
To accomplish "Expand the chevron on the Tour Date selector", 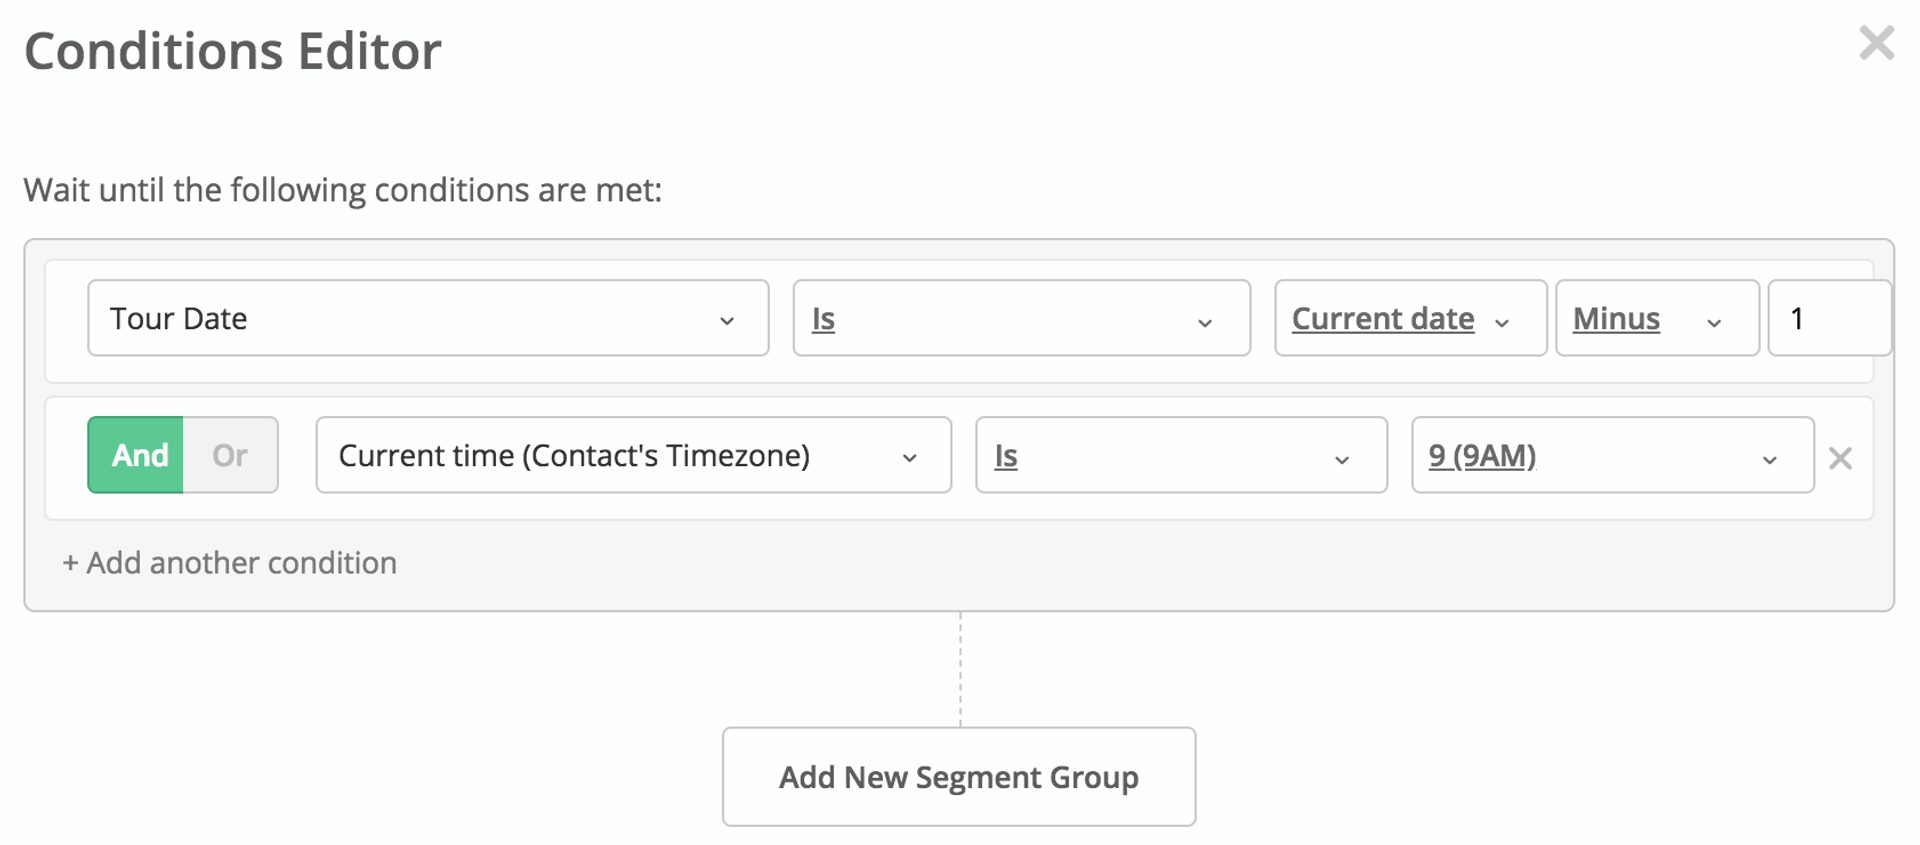I will (728, 321).
